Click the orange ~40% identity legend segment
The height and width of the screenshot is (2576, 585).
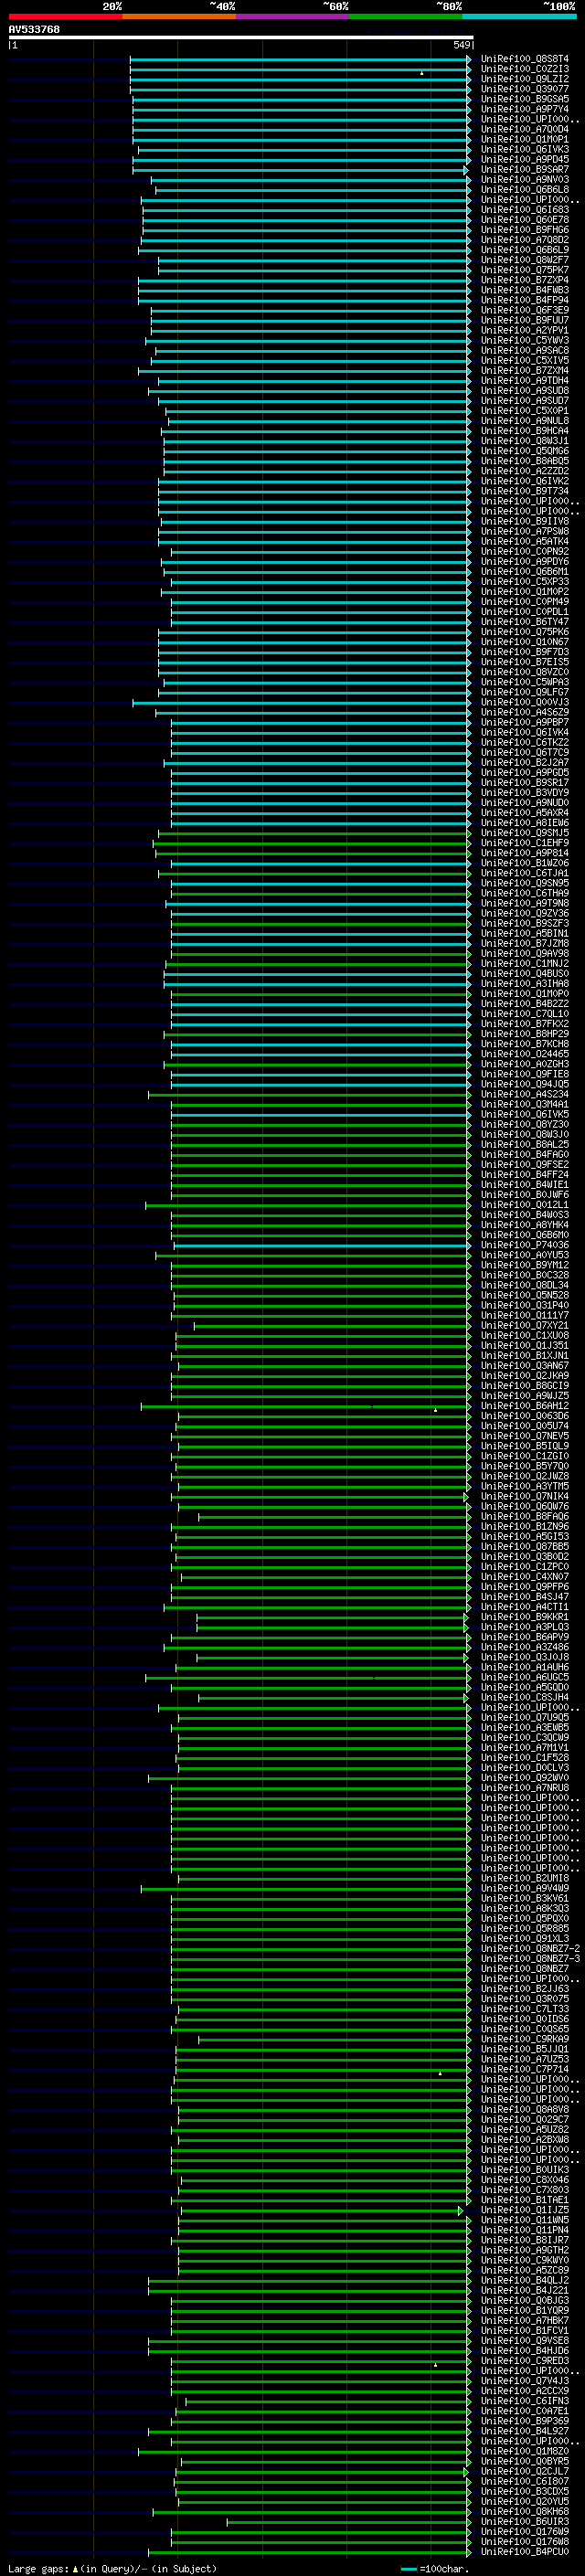[x=179, y=16]
